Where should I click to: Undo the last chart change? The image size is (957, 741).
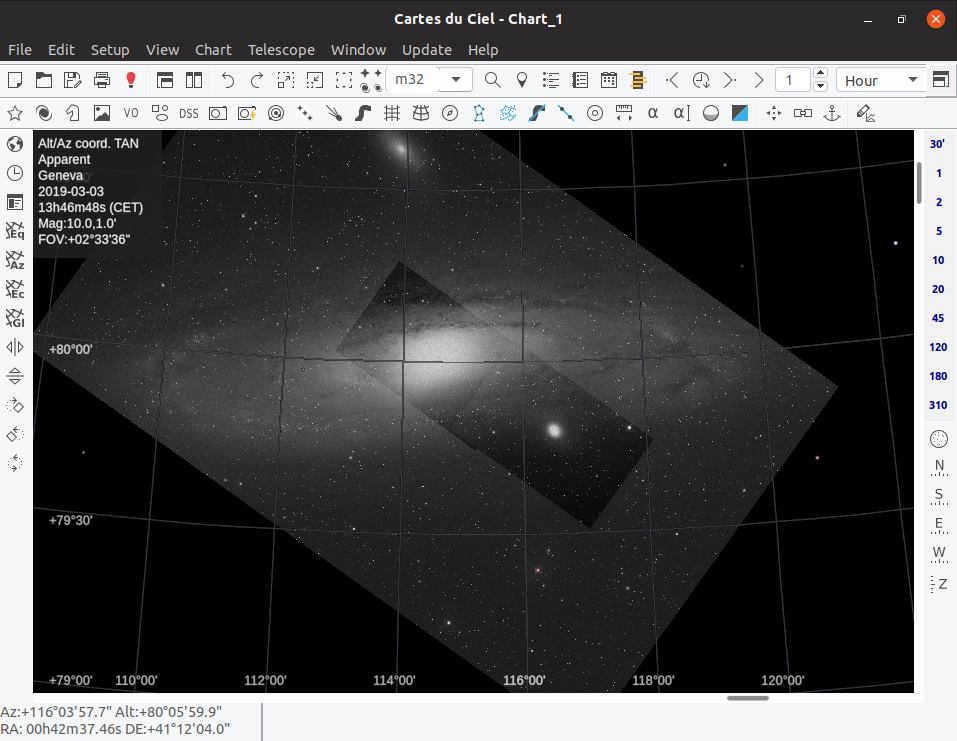[228, 80]
